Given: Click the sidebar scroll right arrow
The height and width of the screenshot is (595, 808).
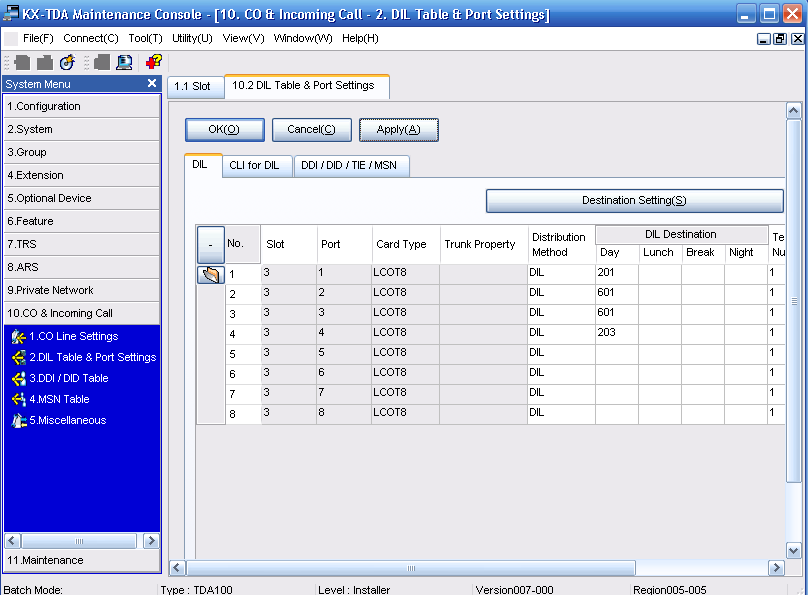Looking at the screenshot, I should point(151,541).
